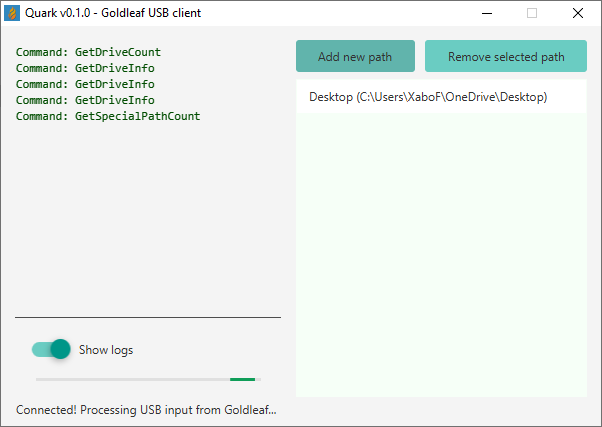This screenshot has width=602, height=427.
Task: Minimize the Quark window
Action: (x=487, y=13)
